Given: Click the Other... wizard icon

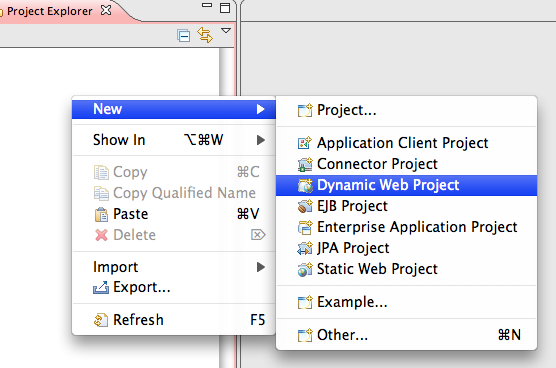Looking at the screenshot, I should [x=305, y=335].
